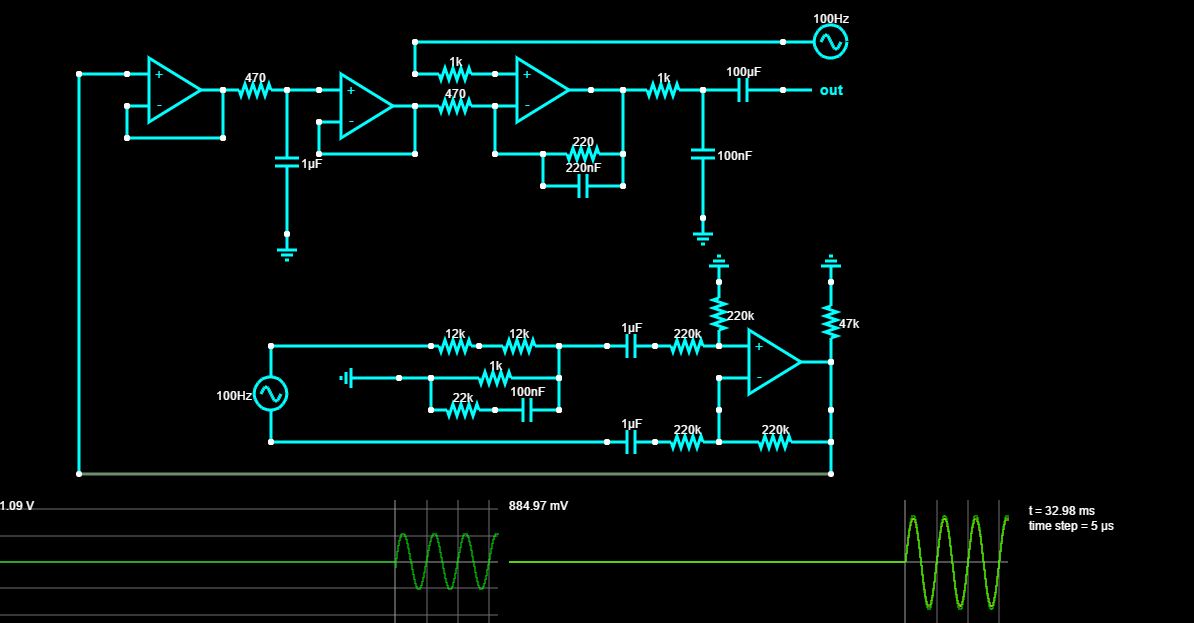Click the 22k resistor
This screenshot has width=1194, height=623.
coord(463,410)
